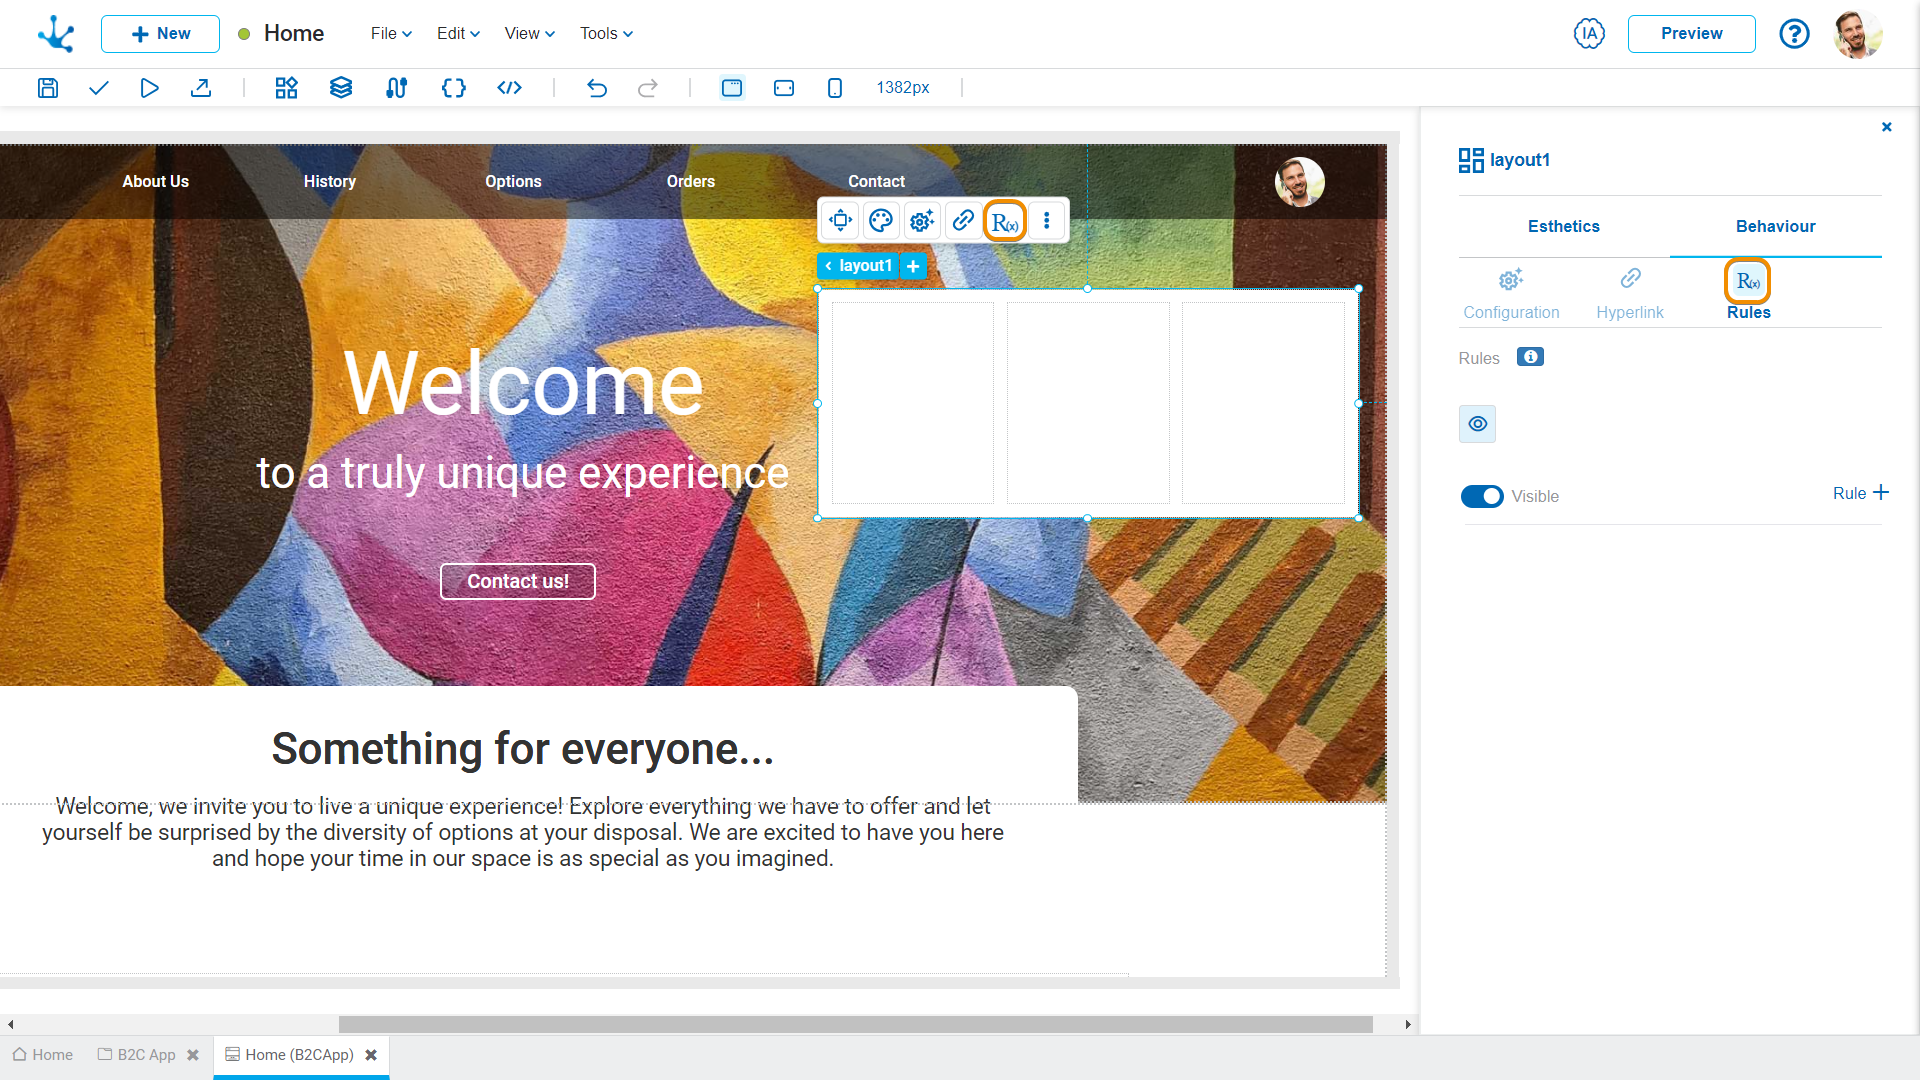Viewport: 1920px width, 1080px height.
Task: Click the Rules tab in Behaviour panel
Action: [1747, 290]
